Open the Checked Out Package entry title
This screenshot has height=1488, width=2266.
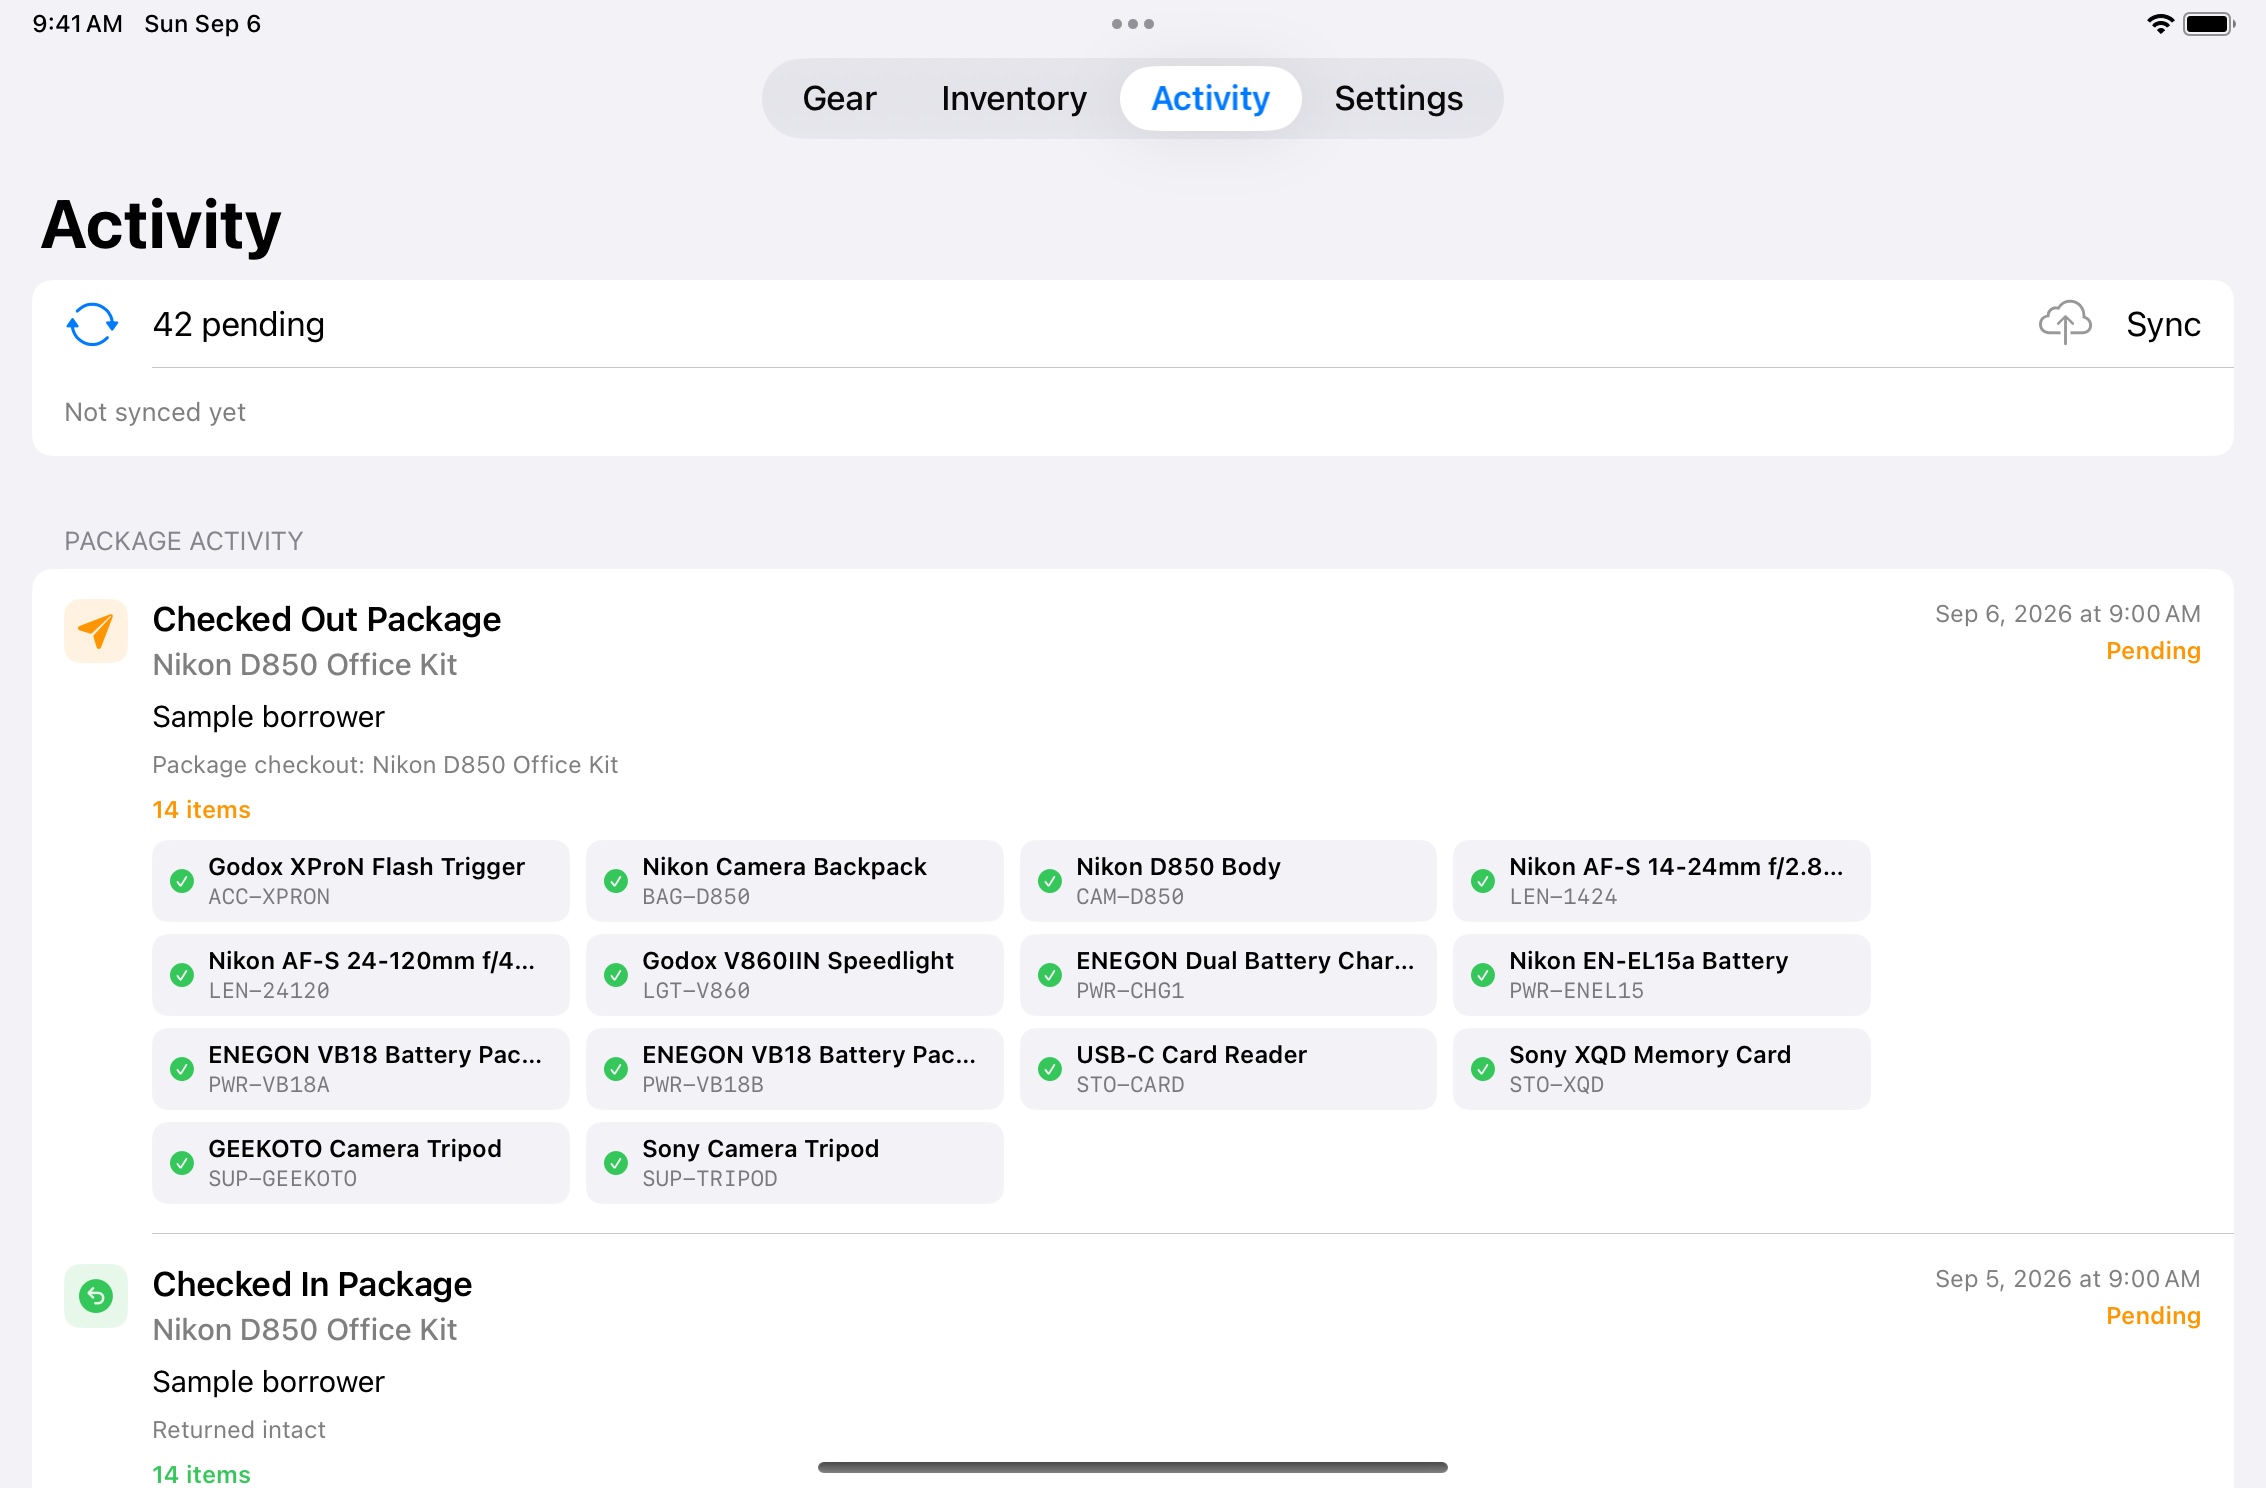(326, 619)
